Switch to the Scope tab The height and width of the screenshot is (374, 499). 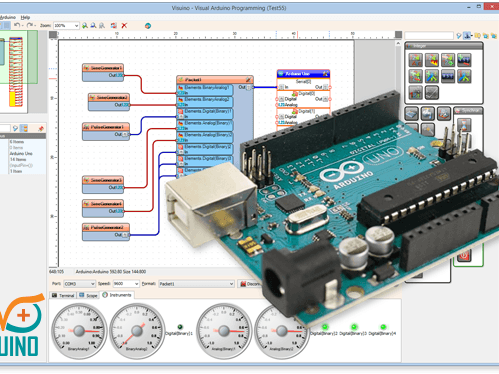(x=88, y=295)
